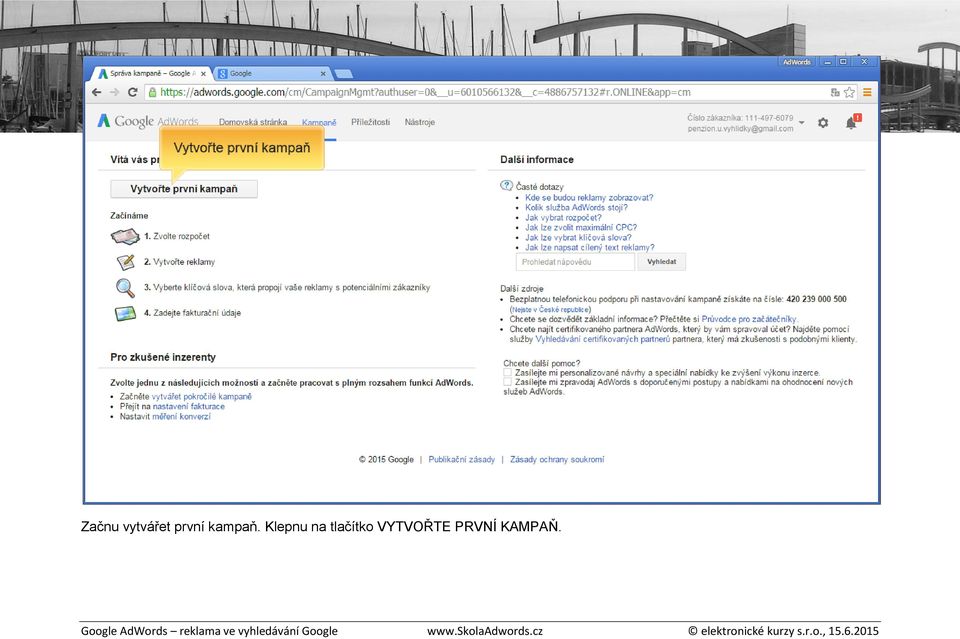Viewport: 960px width, 639px height.
Task: Click the browser address bar URL
Action: click(426, 92)
